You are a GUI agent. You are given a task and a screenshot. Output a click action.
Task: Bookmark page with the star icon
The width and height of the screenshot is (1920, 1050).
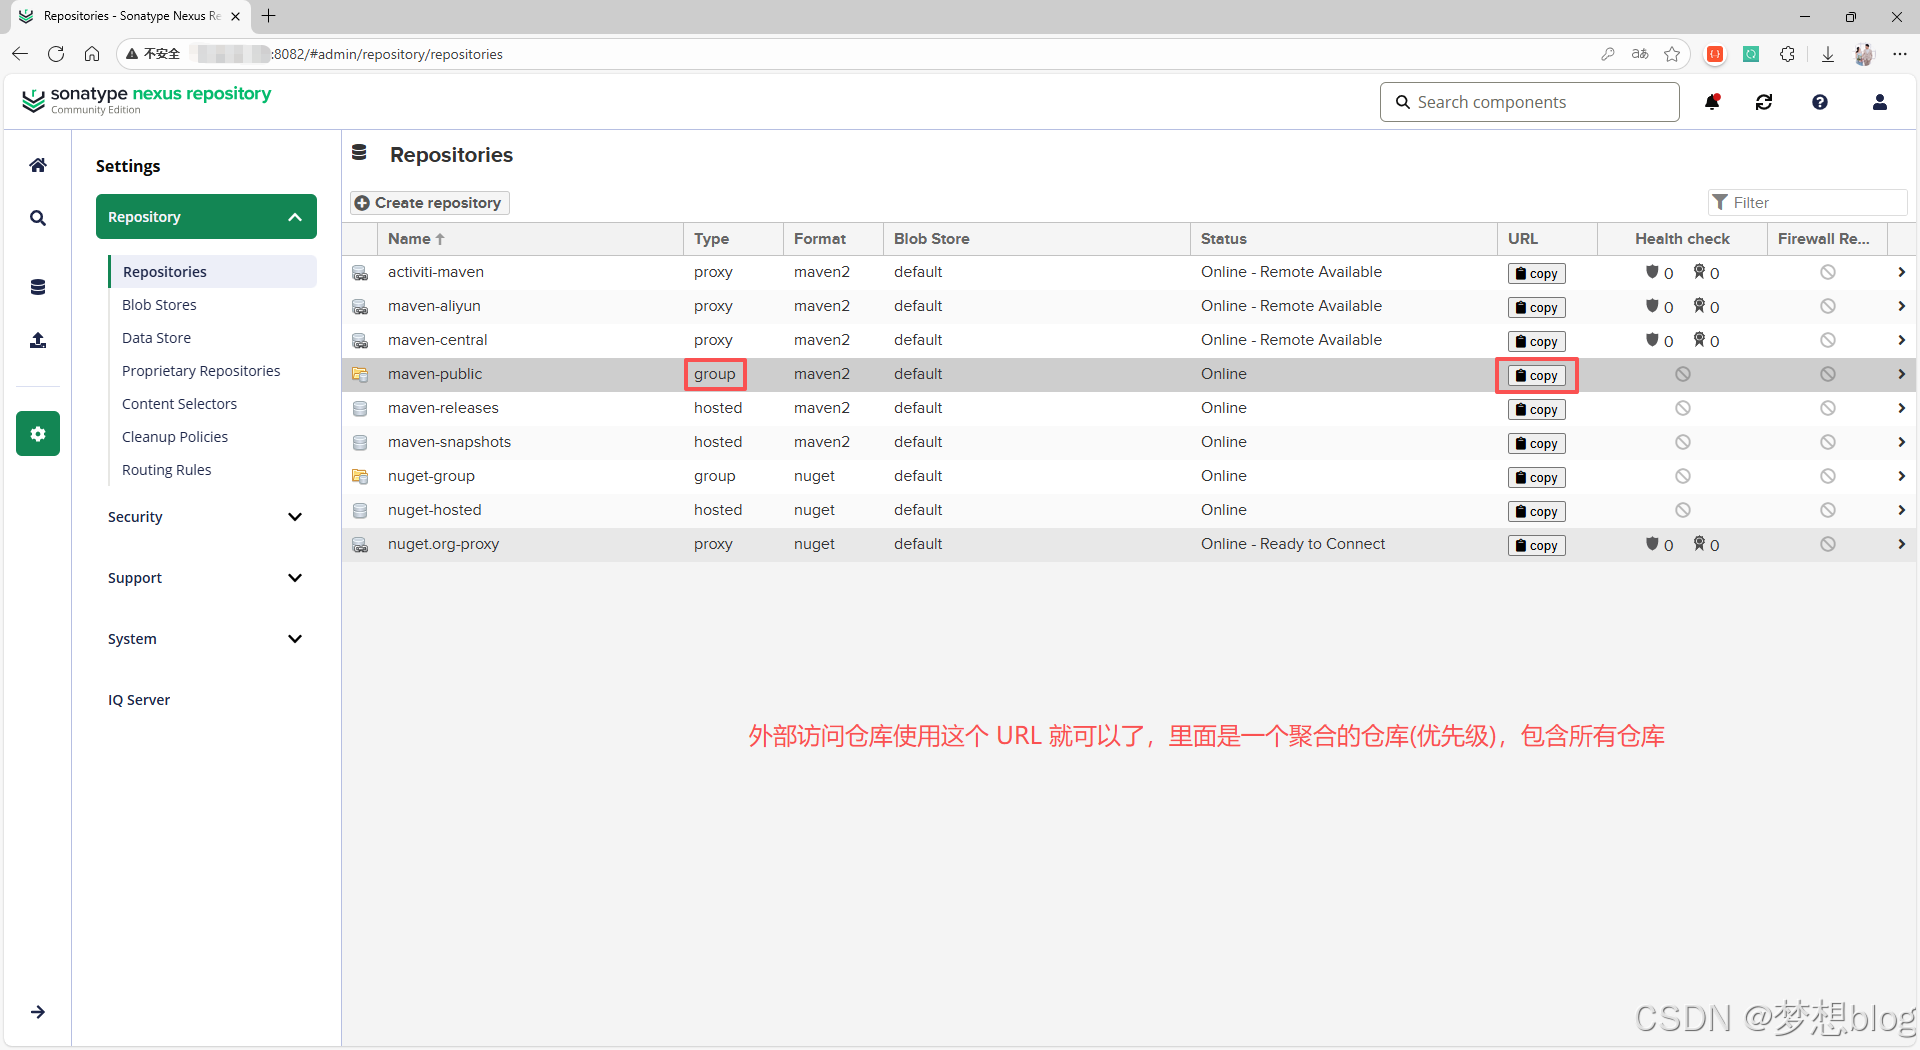(1672, 54)
